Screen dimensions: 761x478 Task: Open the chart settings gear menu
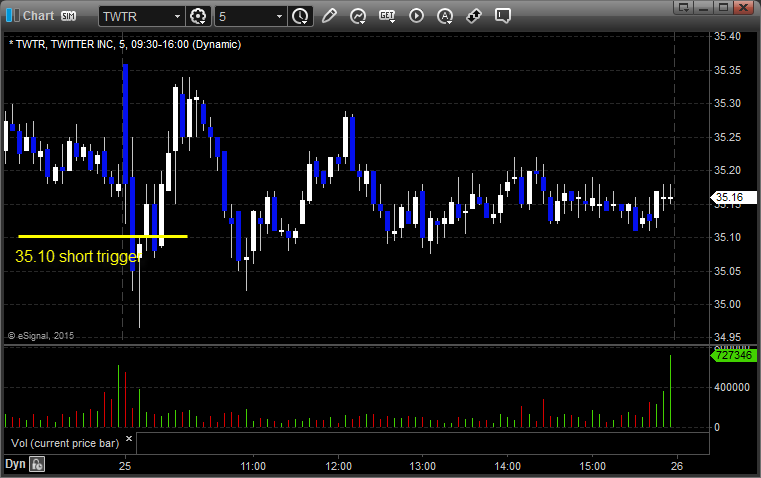[198, 16]
